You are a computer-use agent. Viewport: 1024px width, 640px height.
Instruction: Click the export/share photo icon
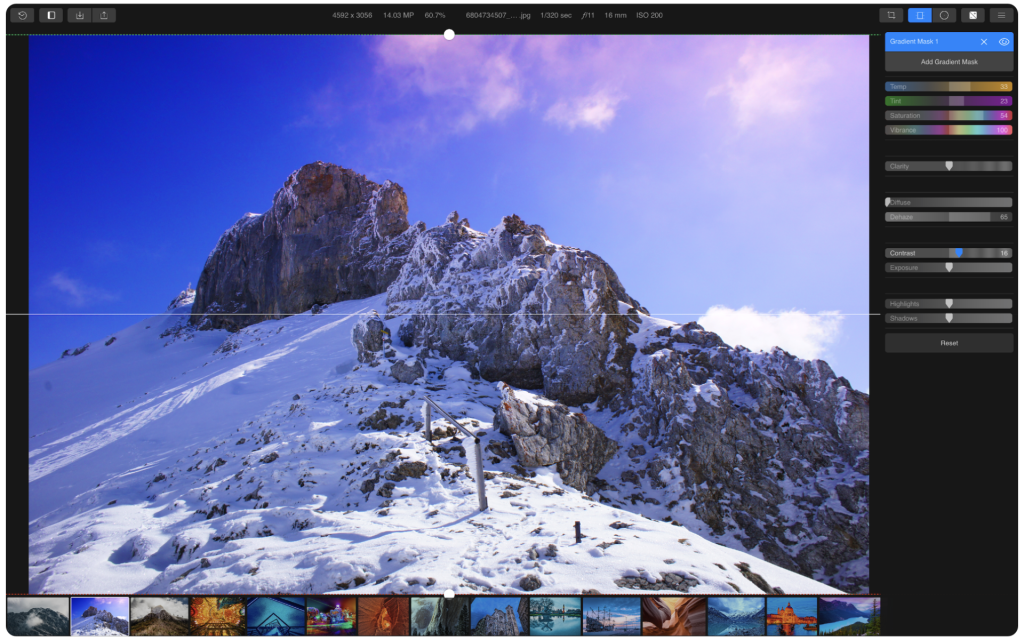point(104,15)
